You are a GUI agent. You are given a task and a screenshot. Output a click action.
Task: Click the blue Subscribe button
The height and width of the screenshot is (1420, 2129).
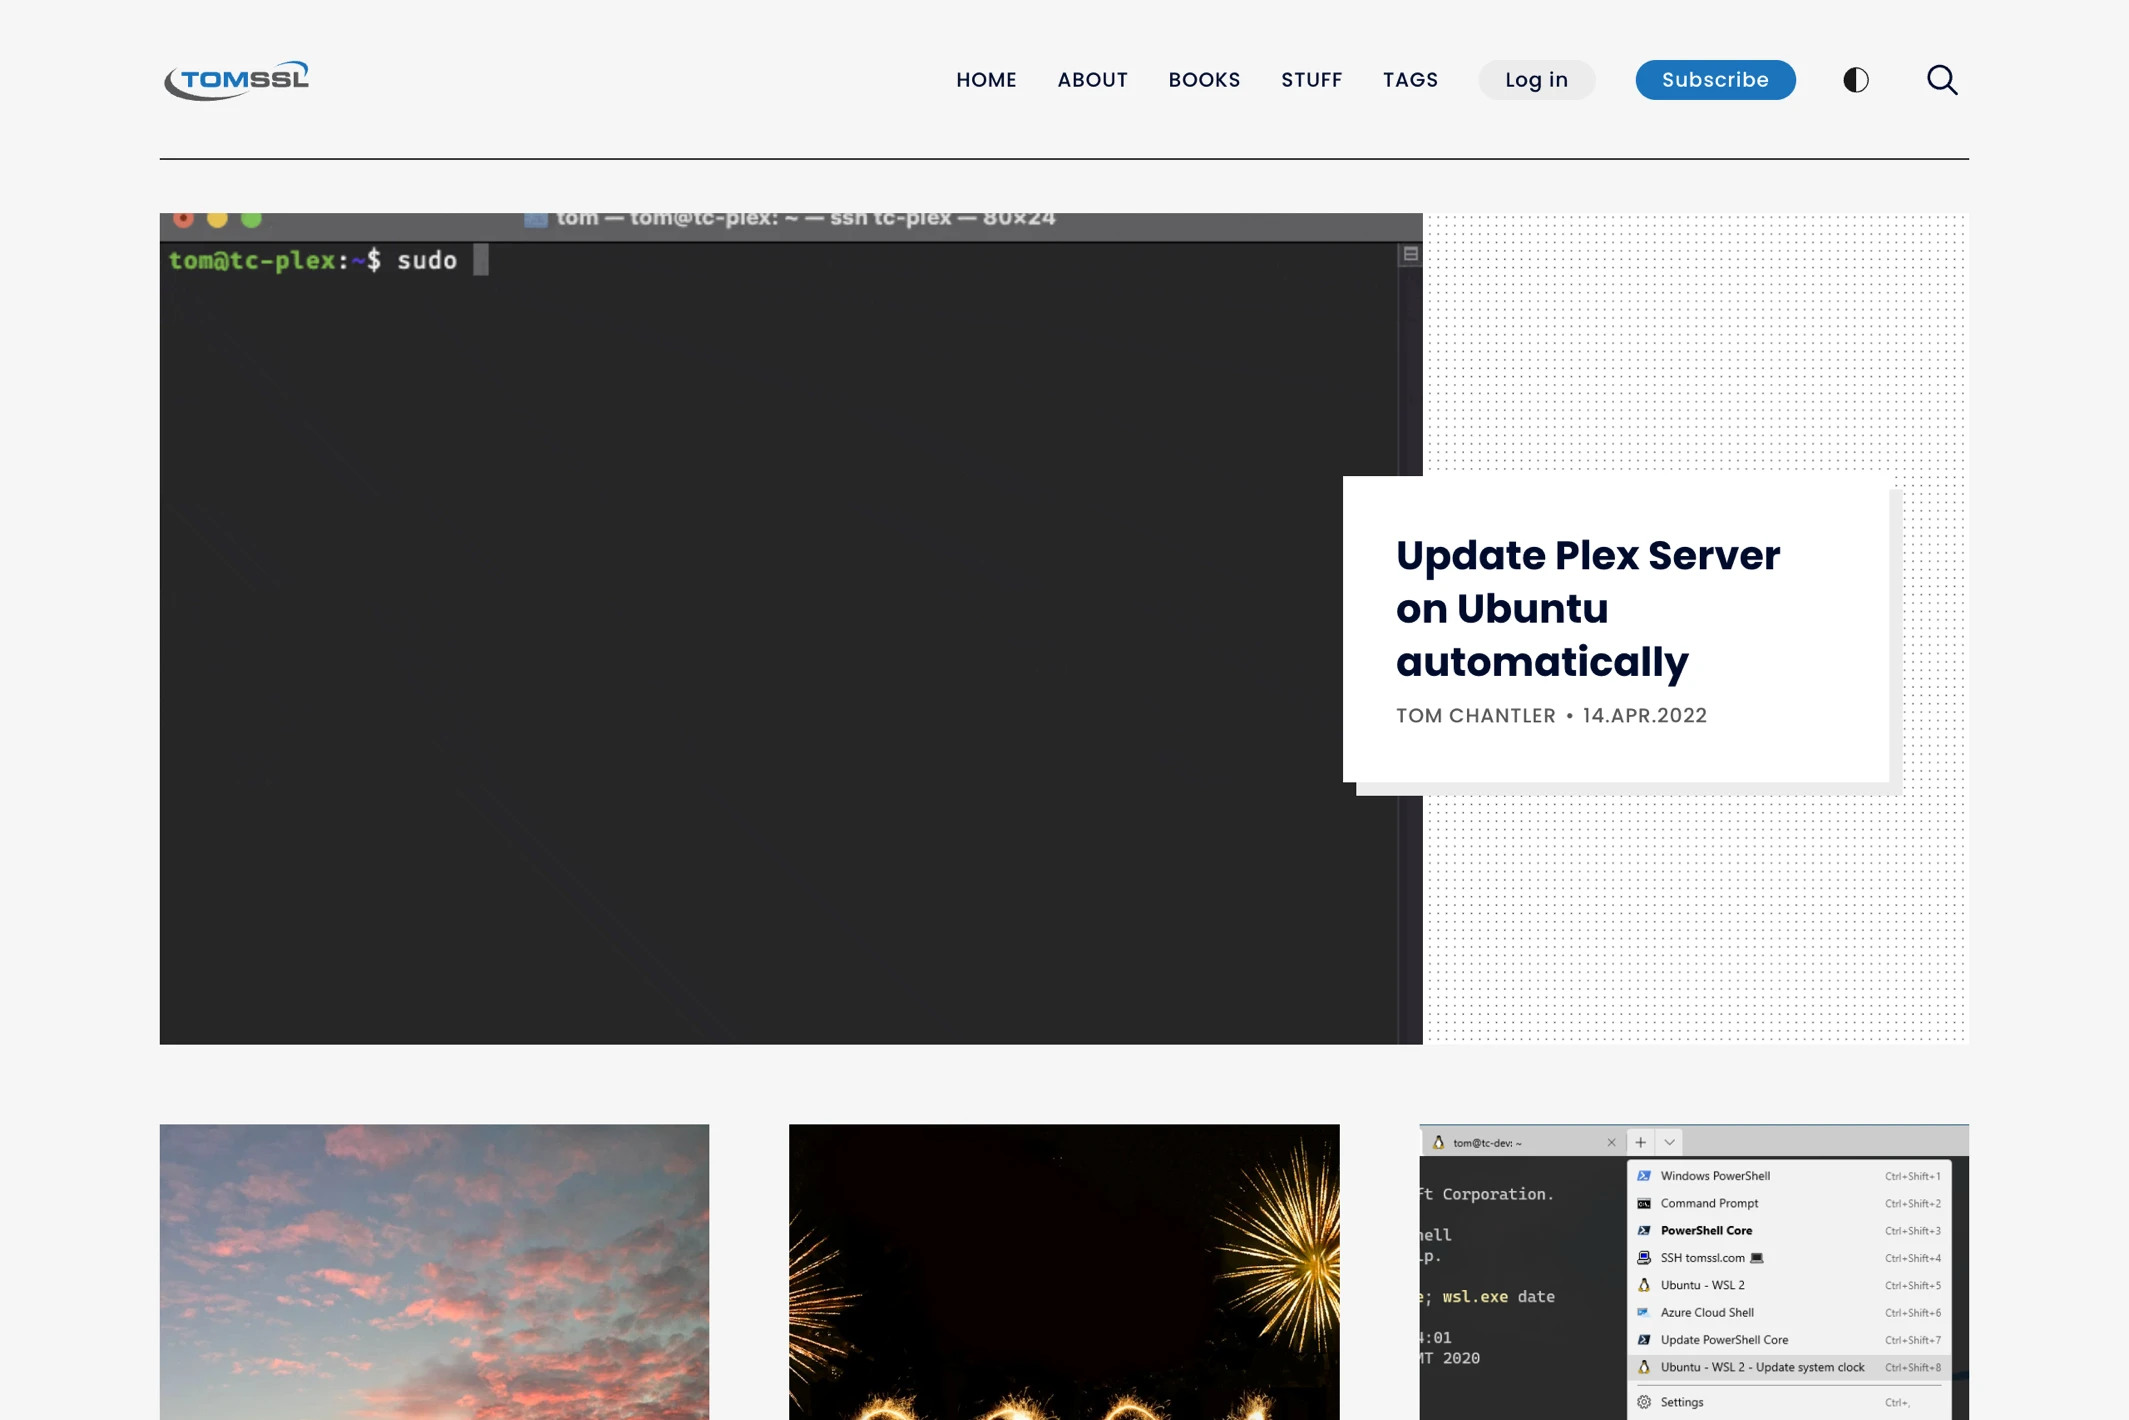(1715, 80)
